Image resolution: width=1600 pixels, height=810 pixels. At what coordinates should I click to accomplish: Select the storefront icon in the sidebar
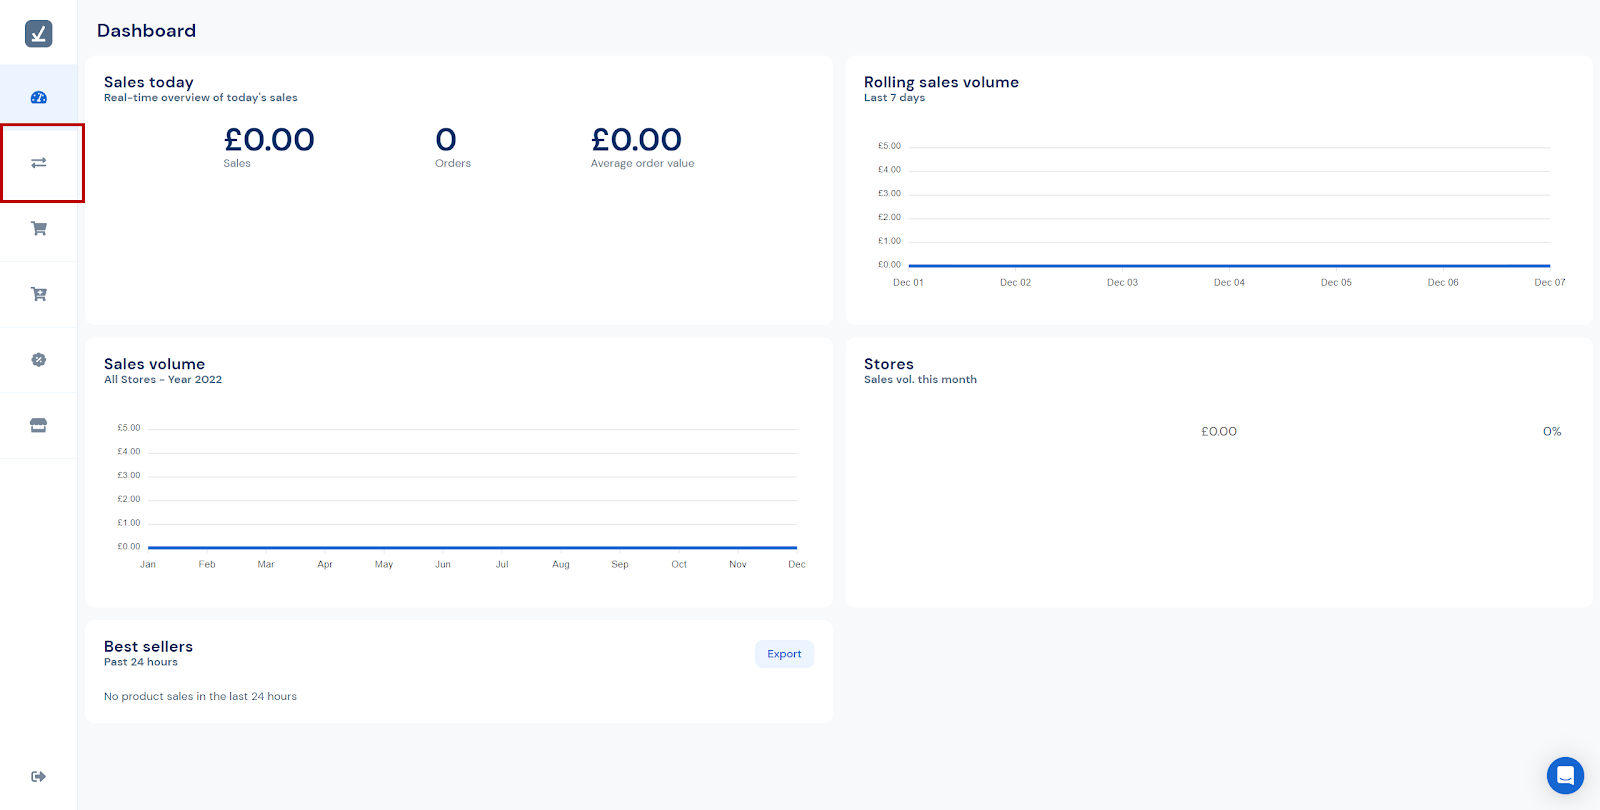click(x=39, y=425)
